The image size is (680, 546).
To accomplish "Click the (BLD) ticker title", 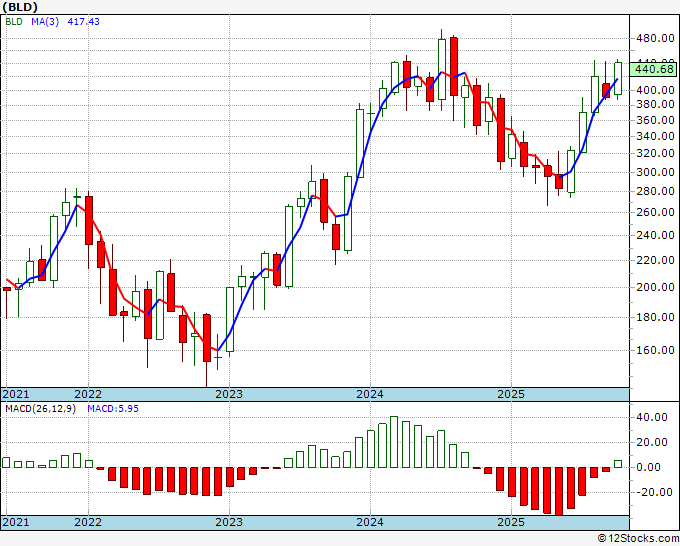I will point(20,7).
